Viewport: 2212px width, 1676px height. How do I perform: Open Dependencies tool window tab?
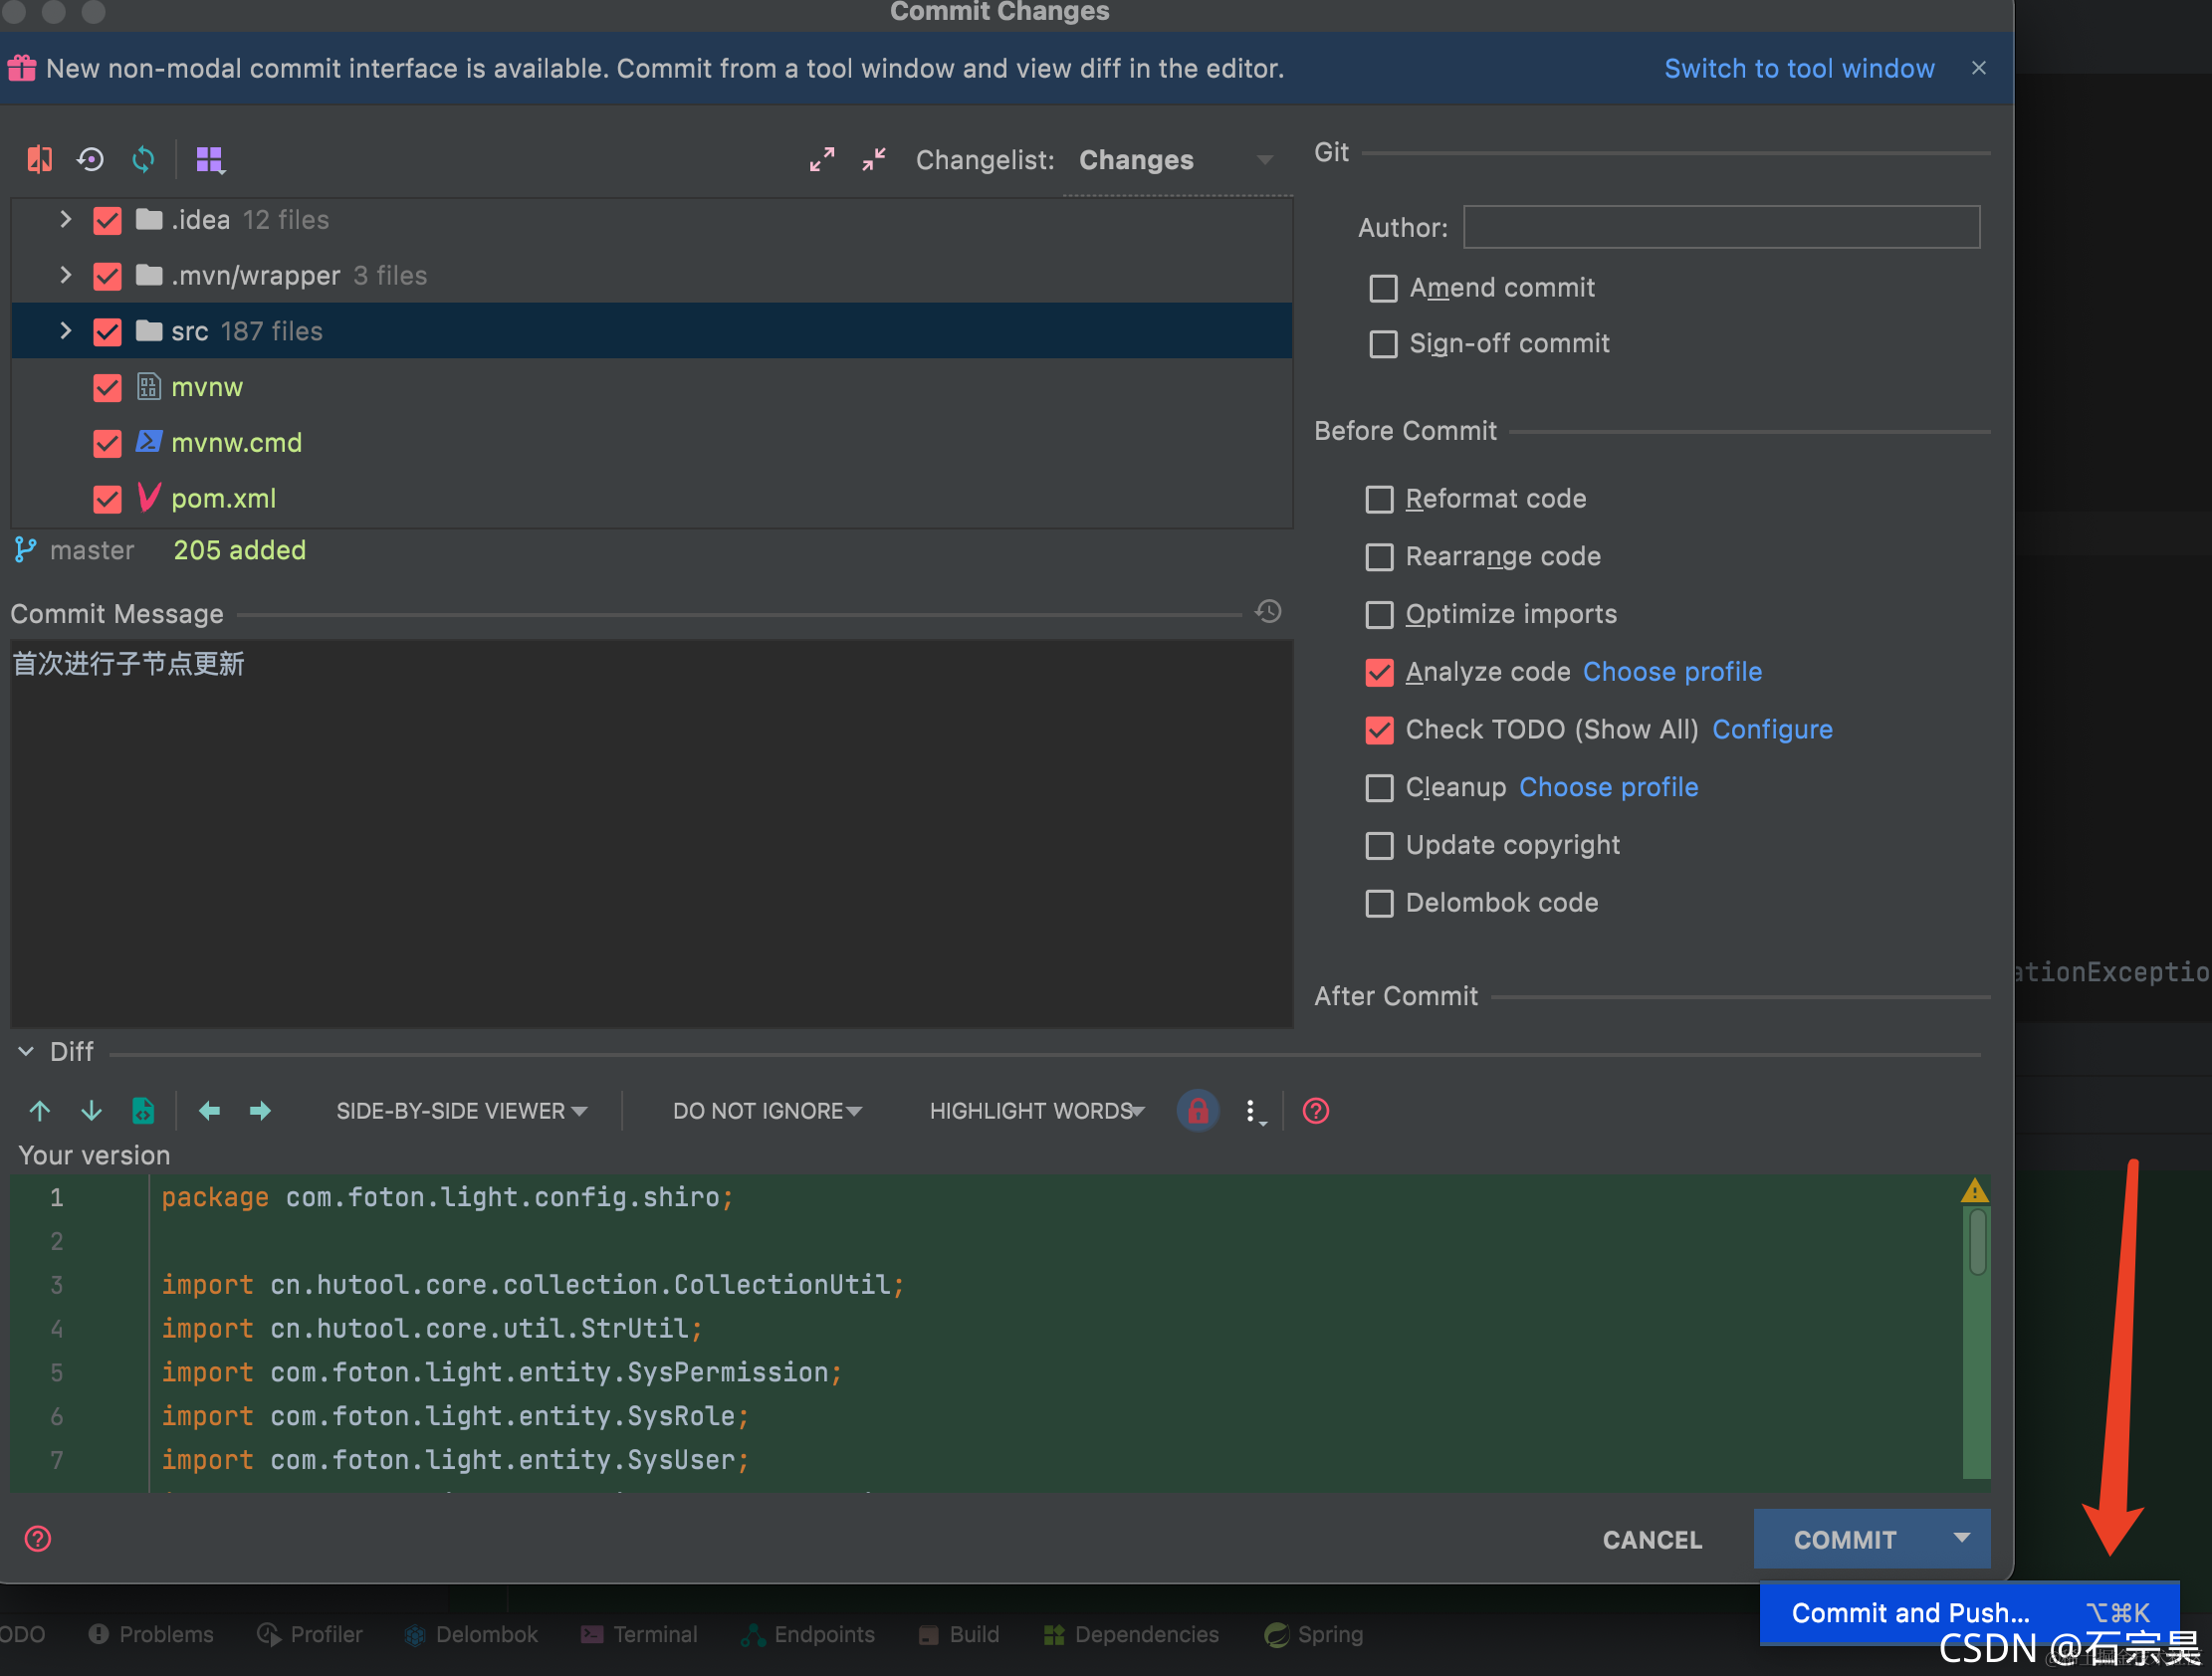1131,1634
